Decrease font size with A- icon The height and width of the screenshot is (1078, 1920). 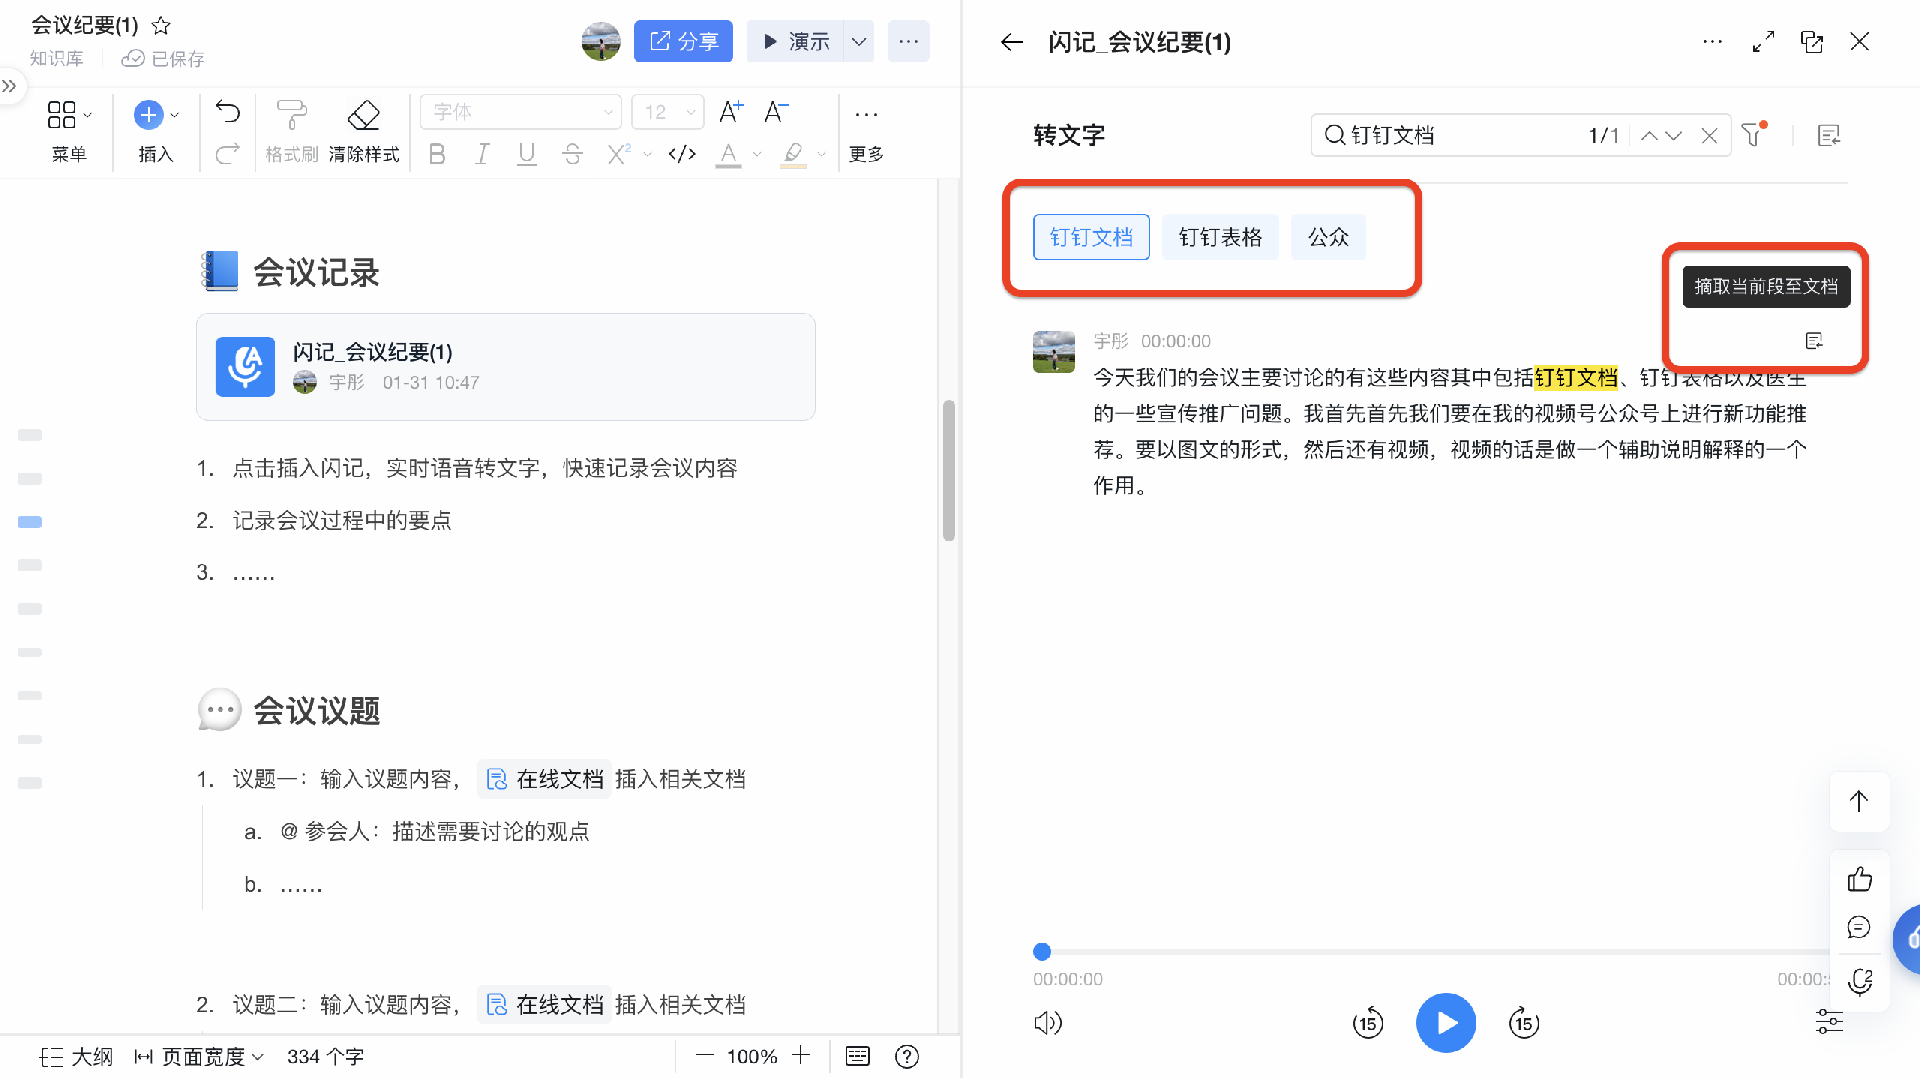coord(776,112)
